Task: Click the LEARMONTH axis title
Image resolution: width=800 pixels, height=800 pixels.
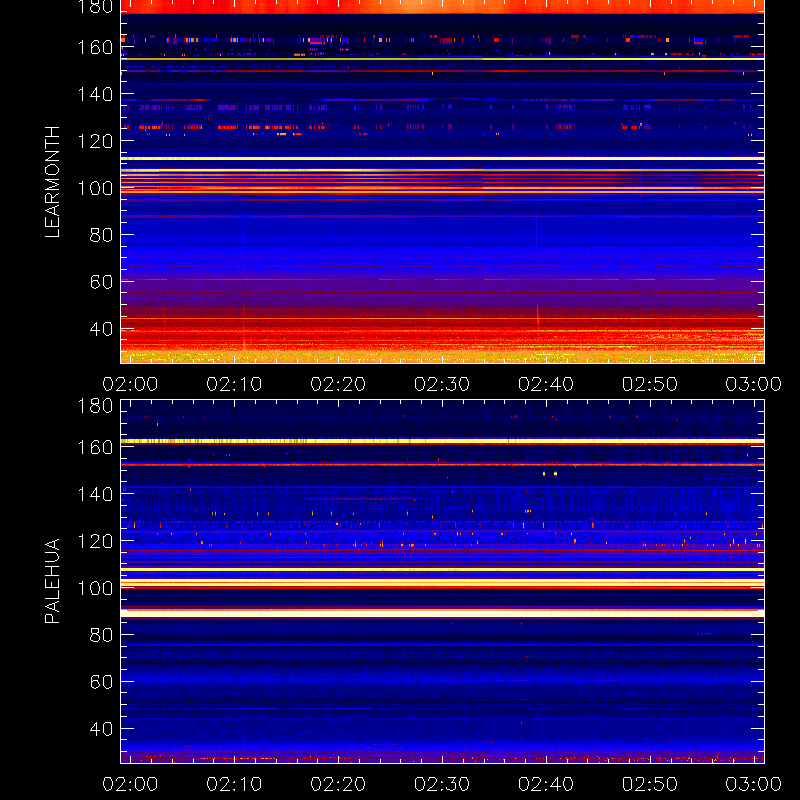Action: point(53,182)
